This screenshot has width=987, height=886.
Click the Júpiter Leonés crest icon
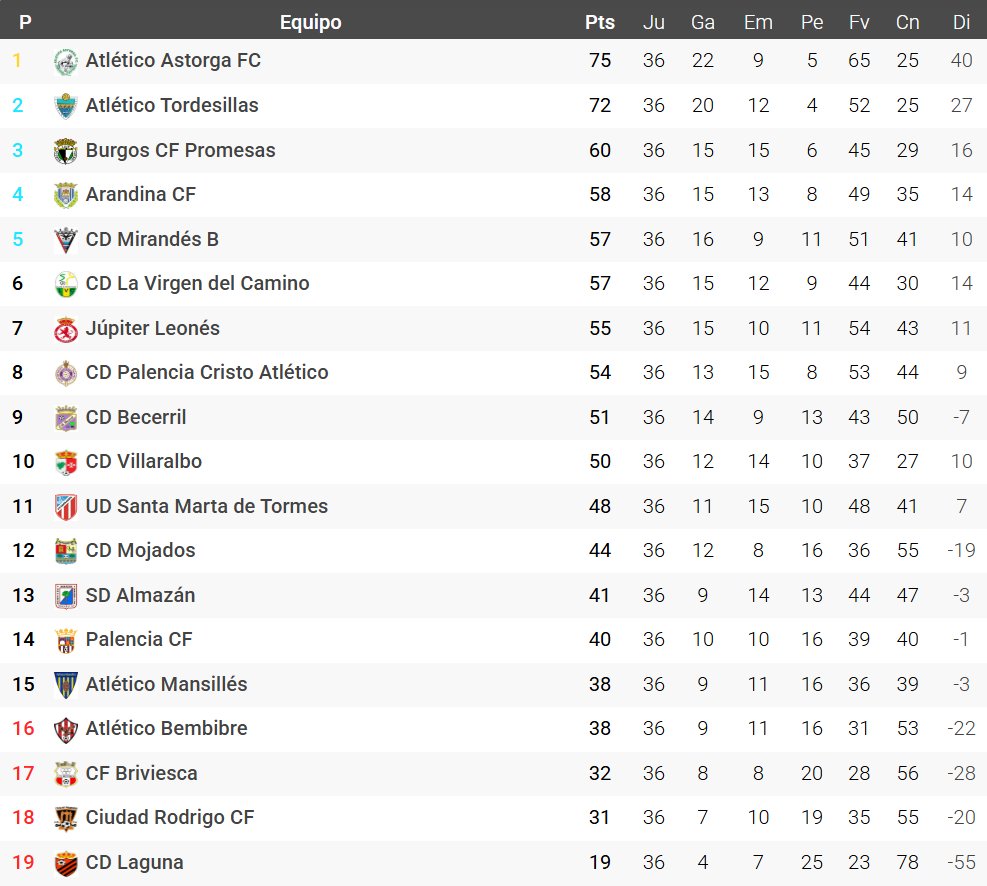pos(65,329)
